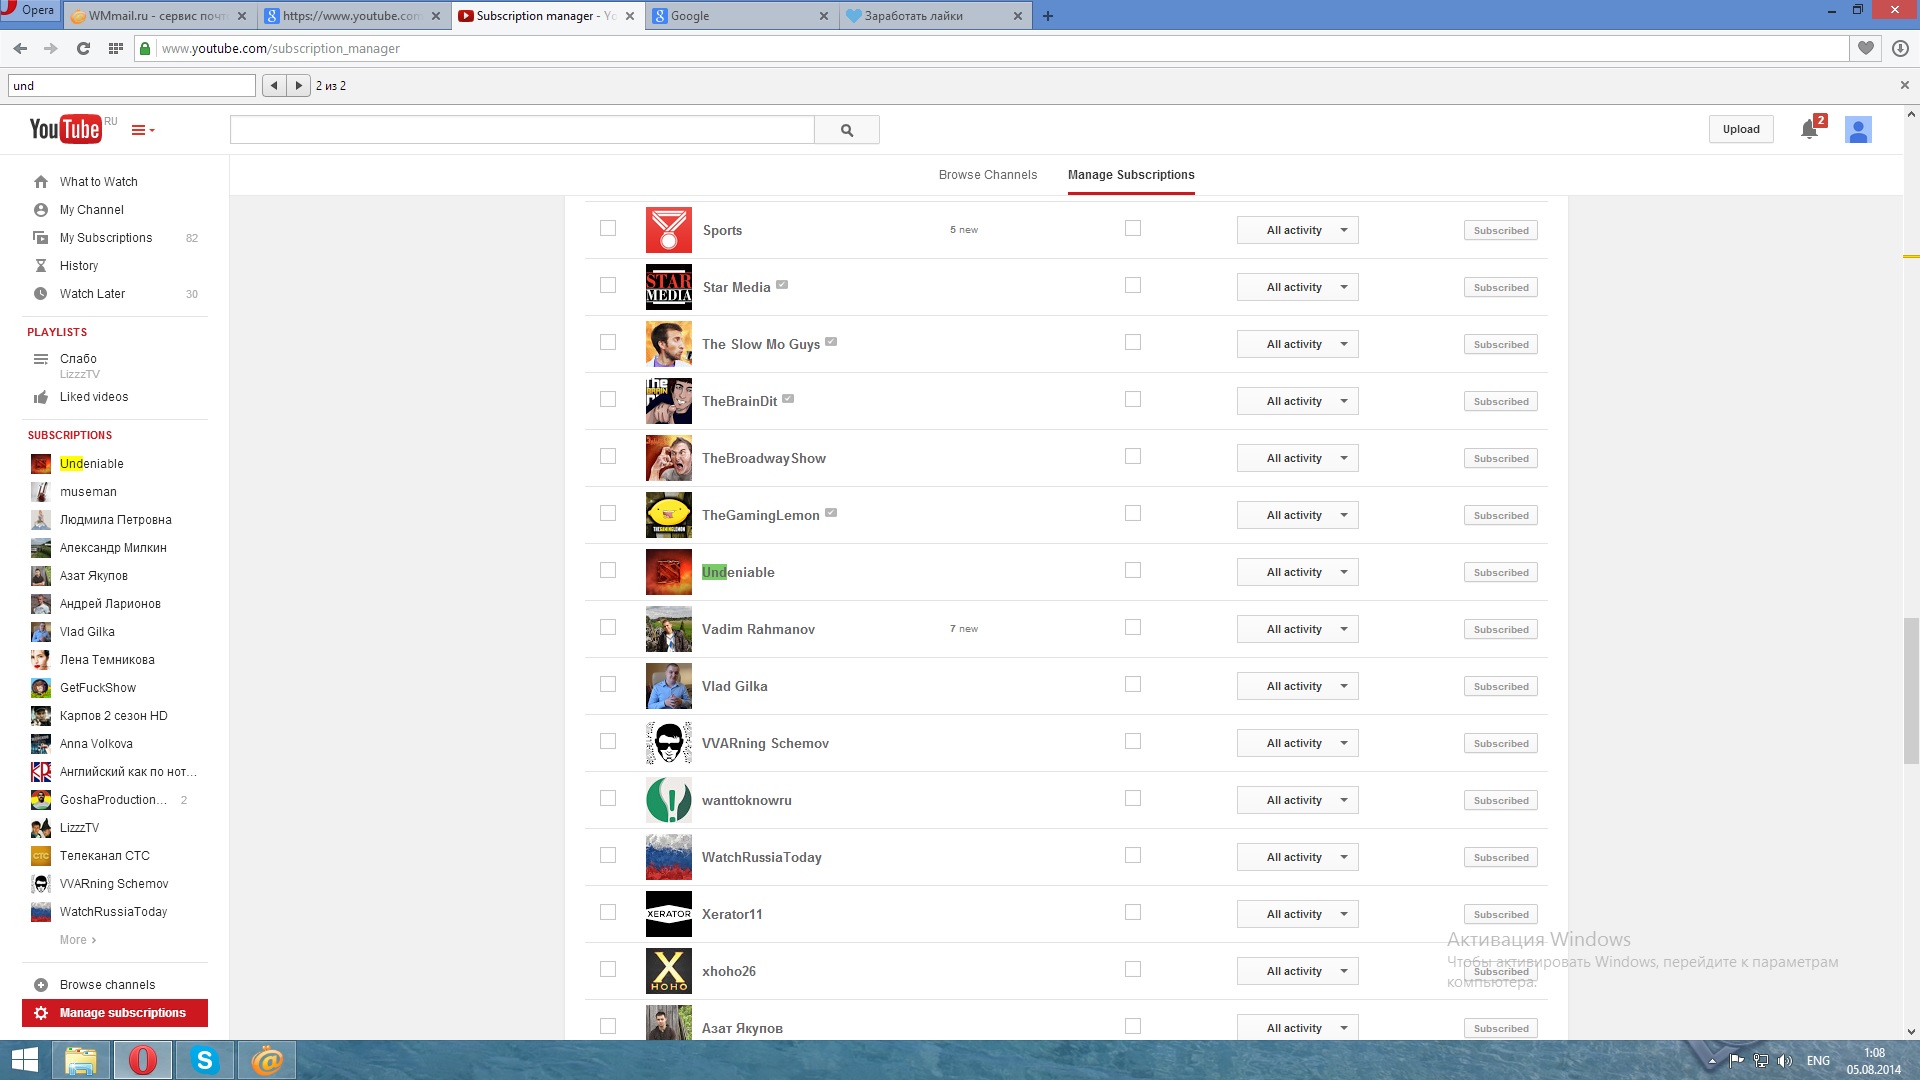The width and height of the screenshot is (1920, 1080).
Task: Tick email updates box for TheBroadwayShow
Action: [x=1133, y=456]
